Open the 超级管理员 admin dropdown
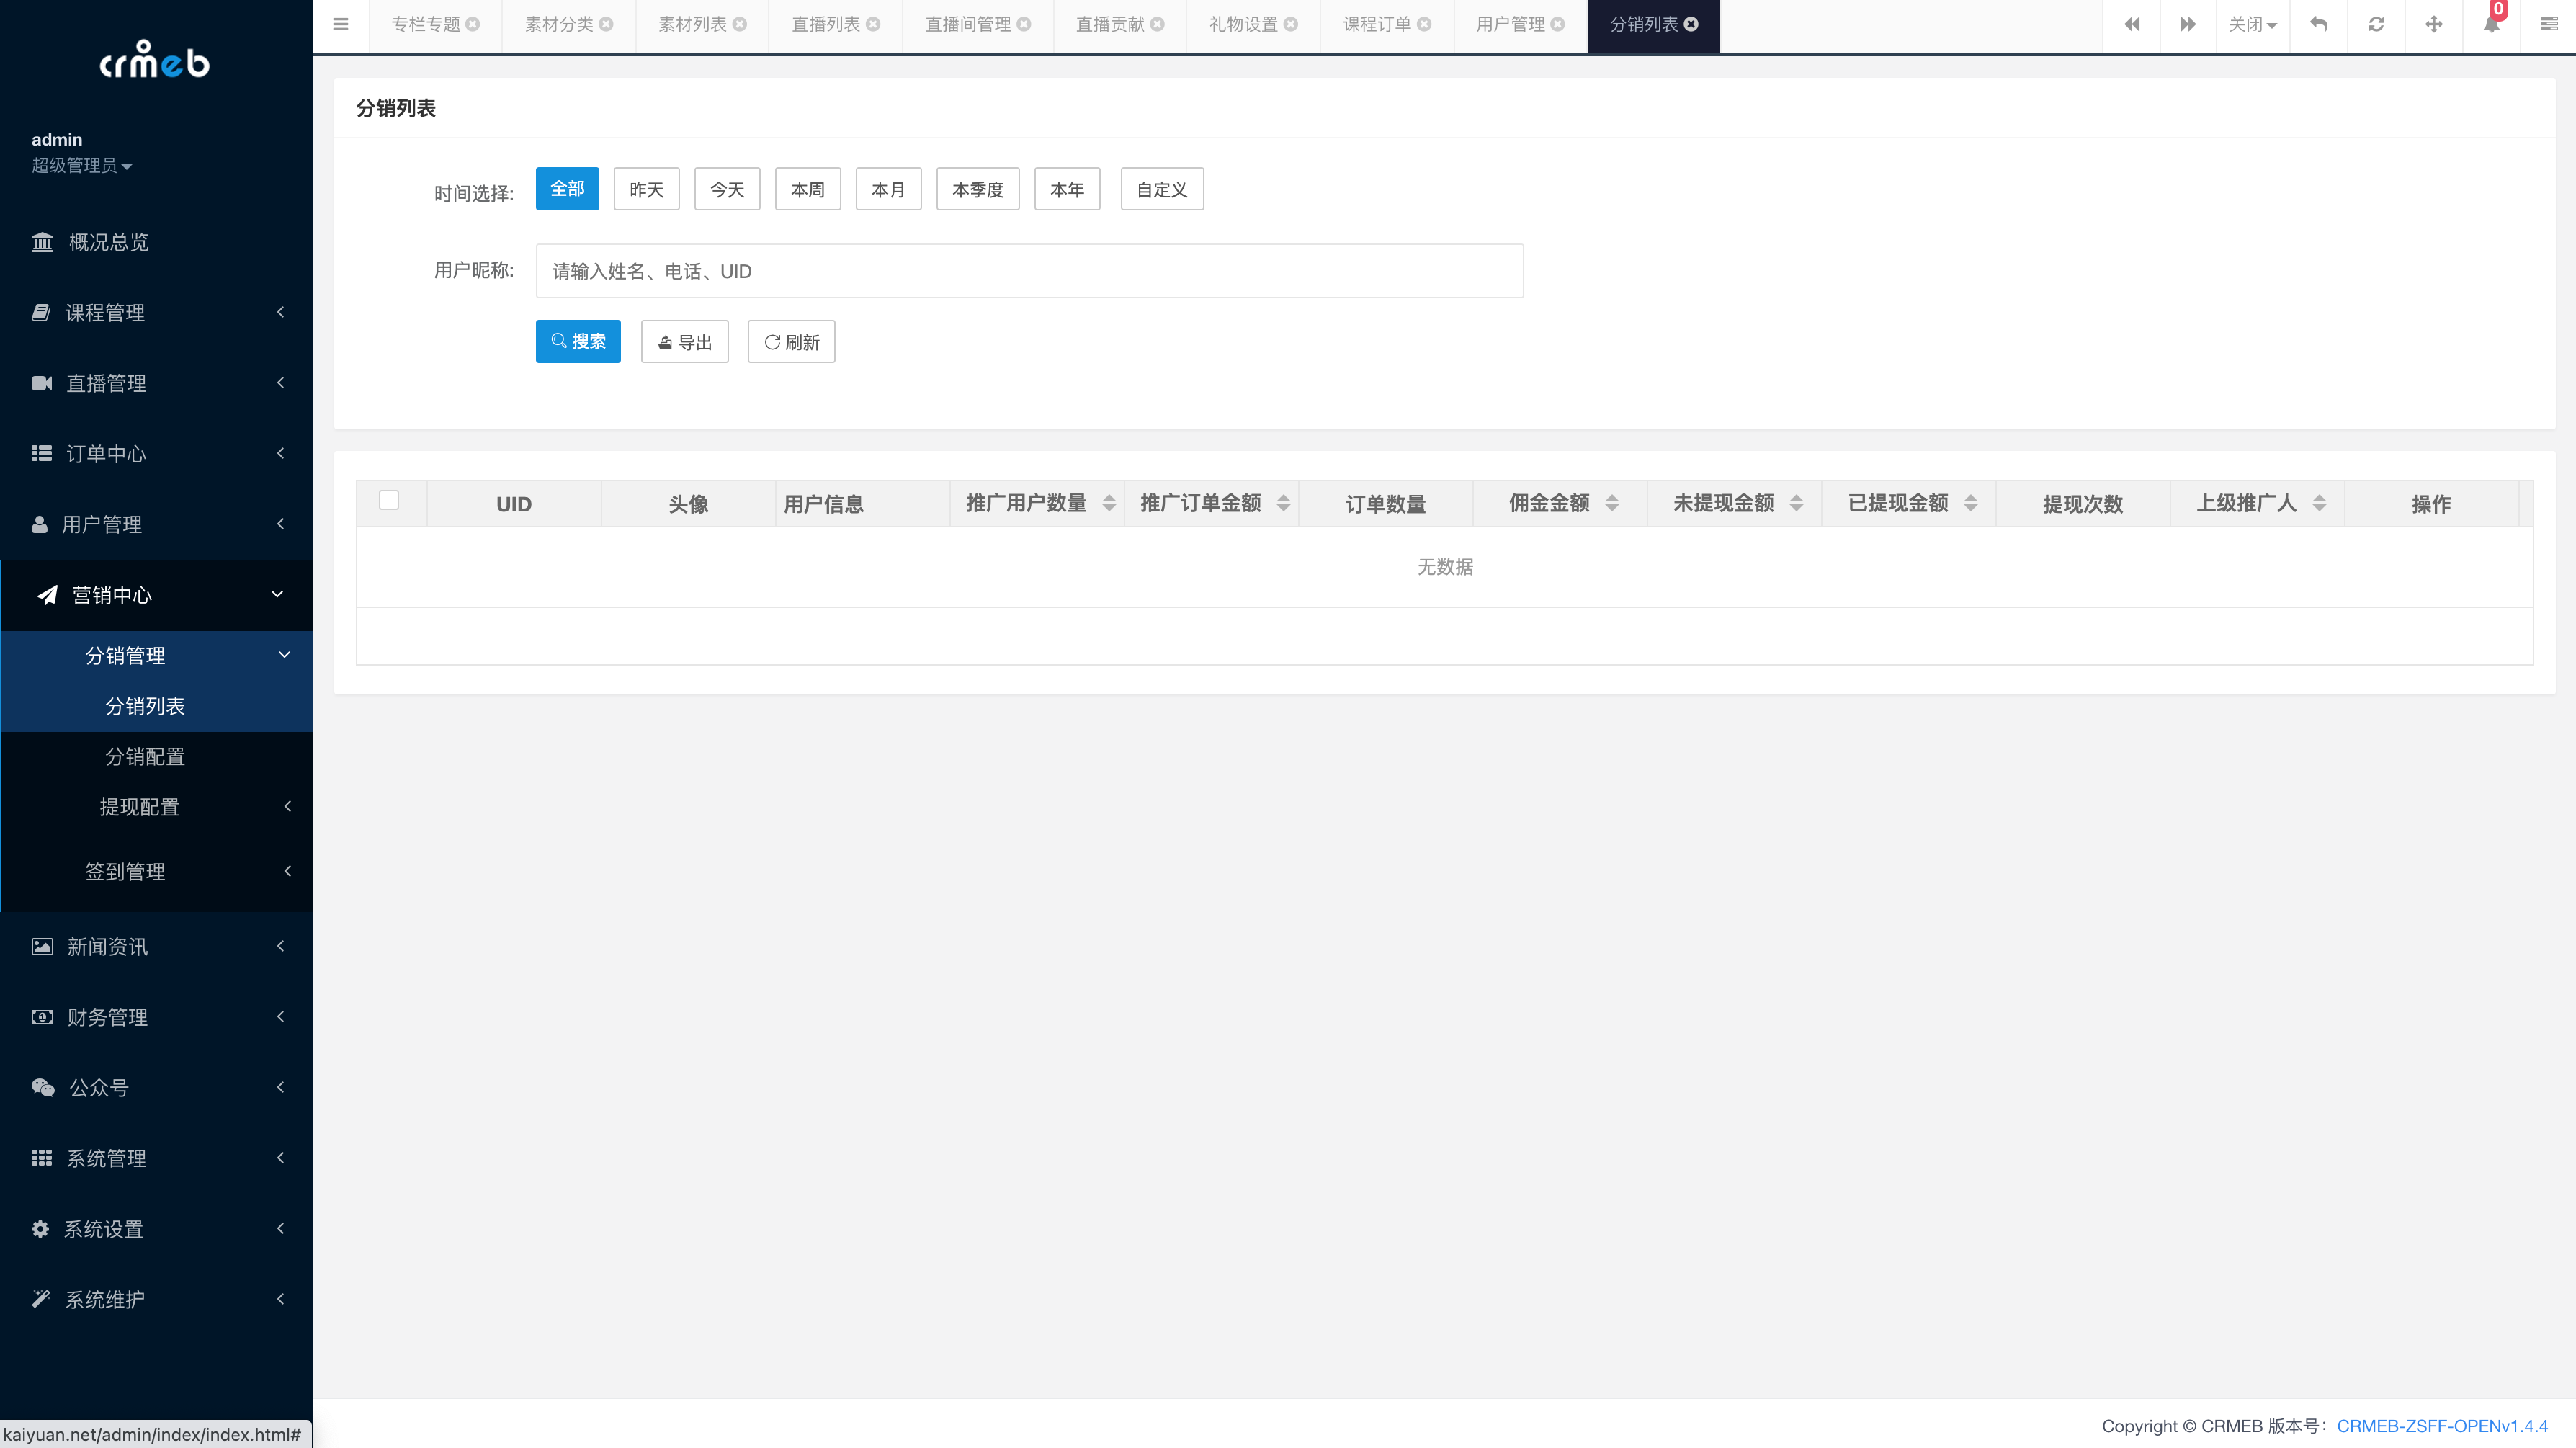This screenshot has width=2576, height=1448. pos(81,166)
